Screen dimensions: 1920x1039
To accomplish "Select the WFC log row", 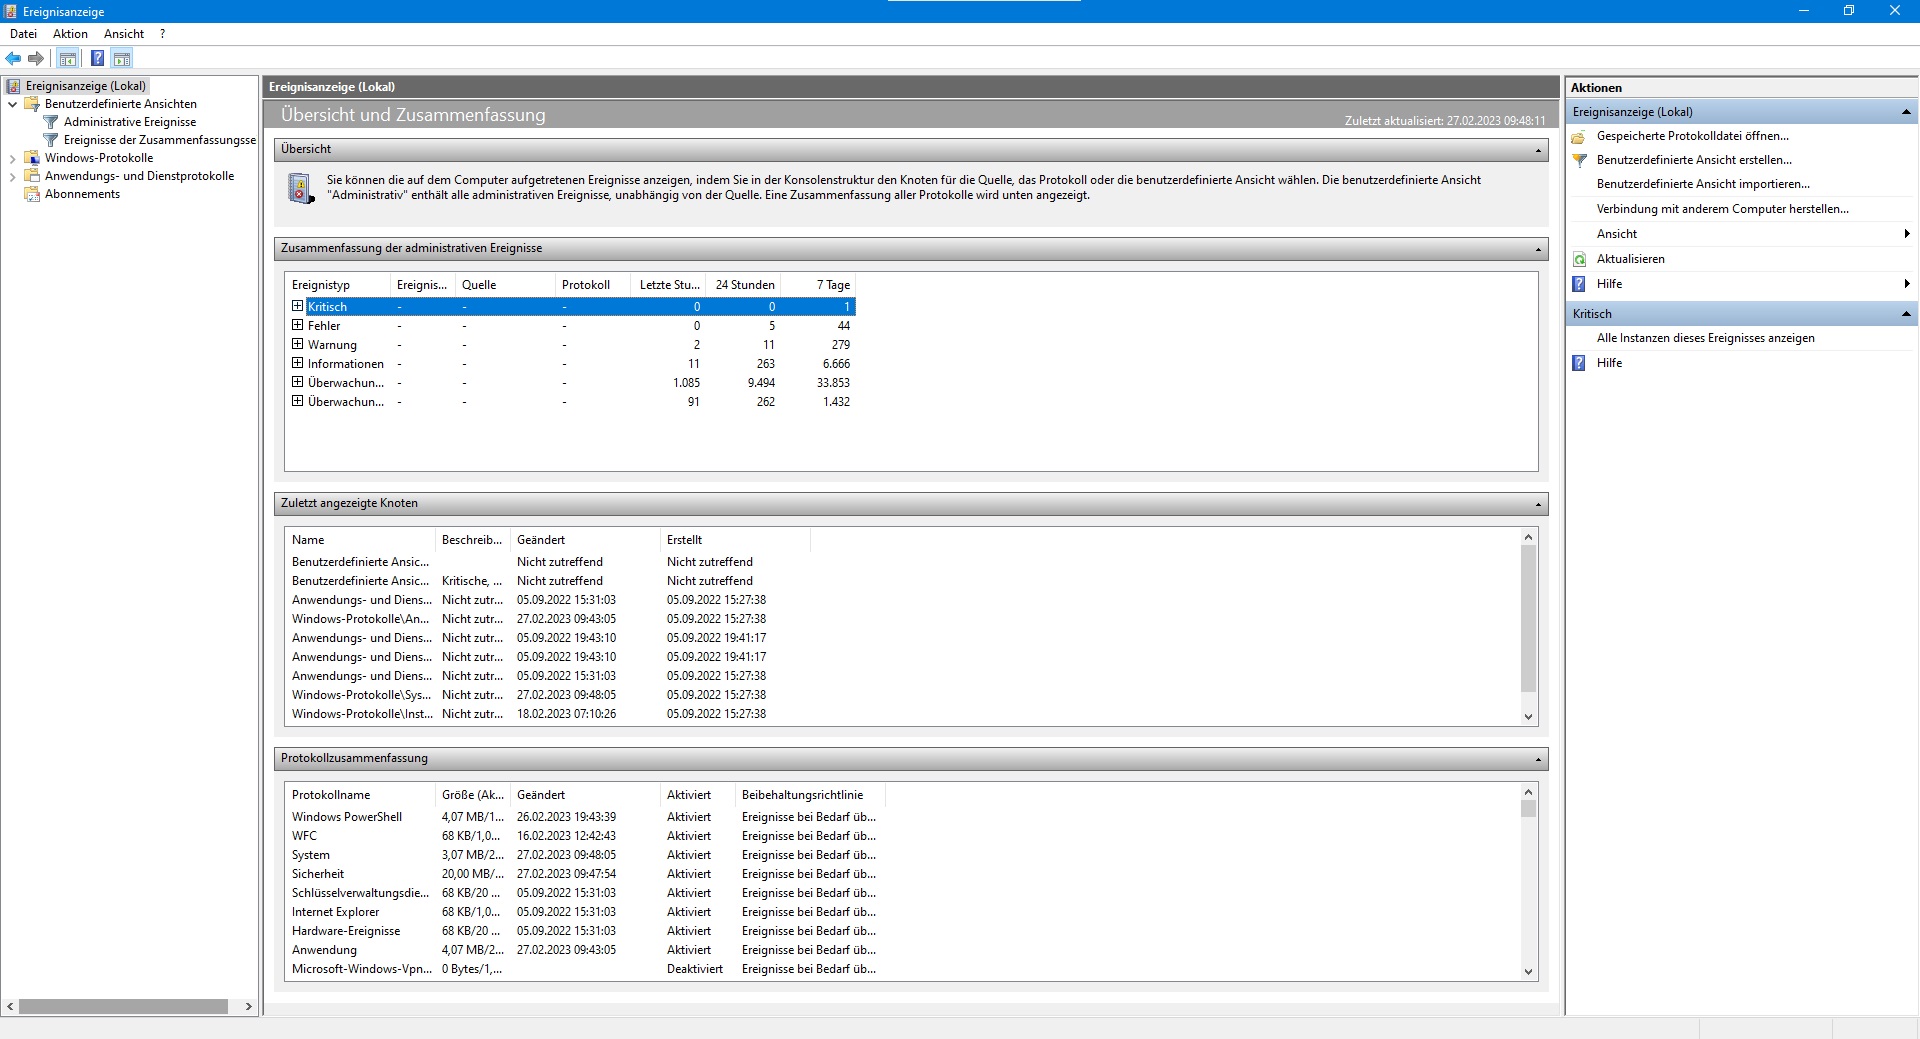I will pos(585,836).
